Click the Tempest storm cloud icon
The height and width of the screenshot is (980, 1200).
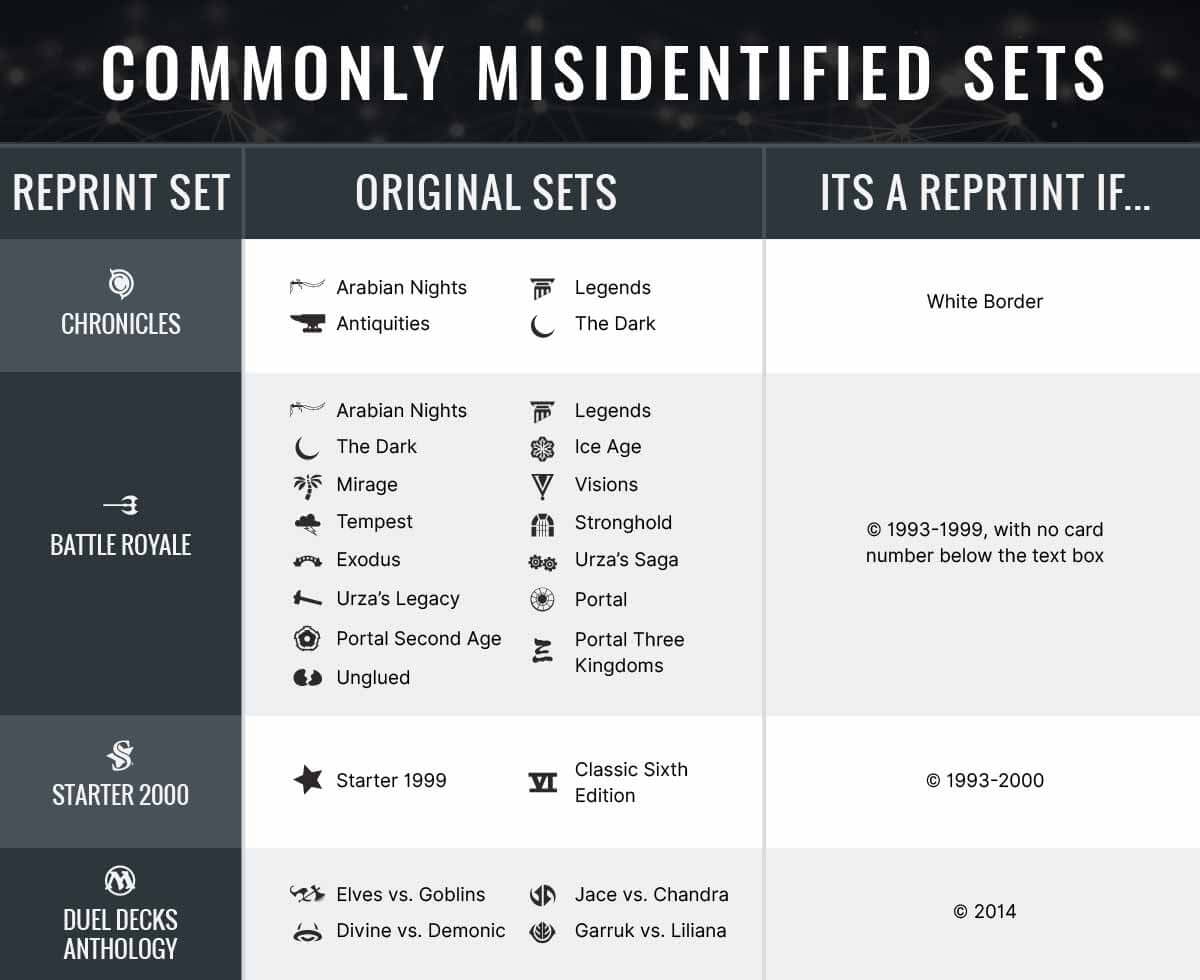click(307, 523)
